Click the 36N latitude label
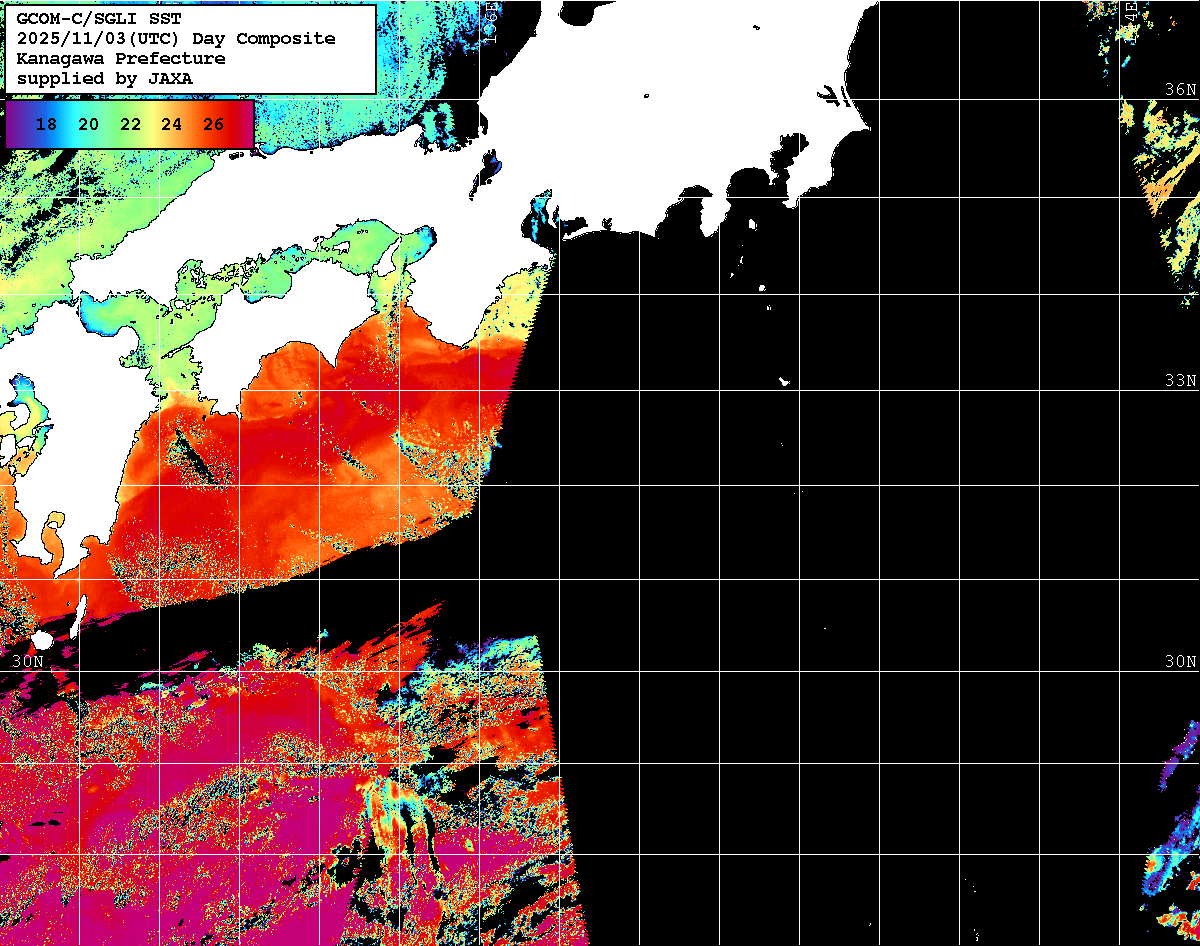The height and width of the screenshot is (946, 1200). pos(1180,89)
